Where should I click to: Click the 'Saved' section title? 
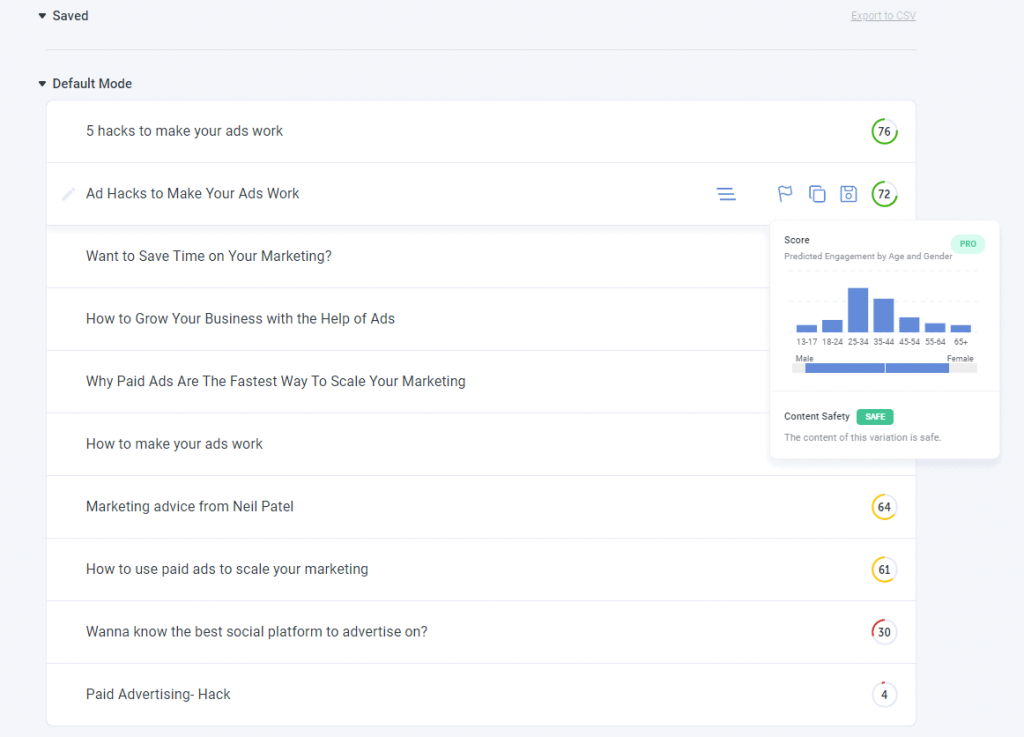71,16
